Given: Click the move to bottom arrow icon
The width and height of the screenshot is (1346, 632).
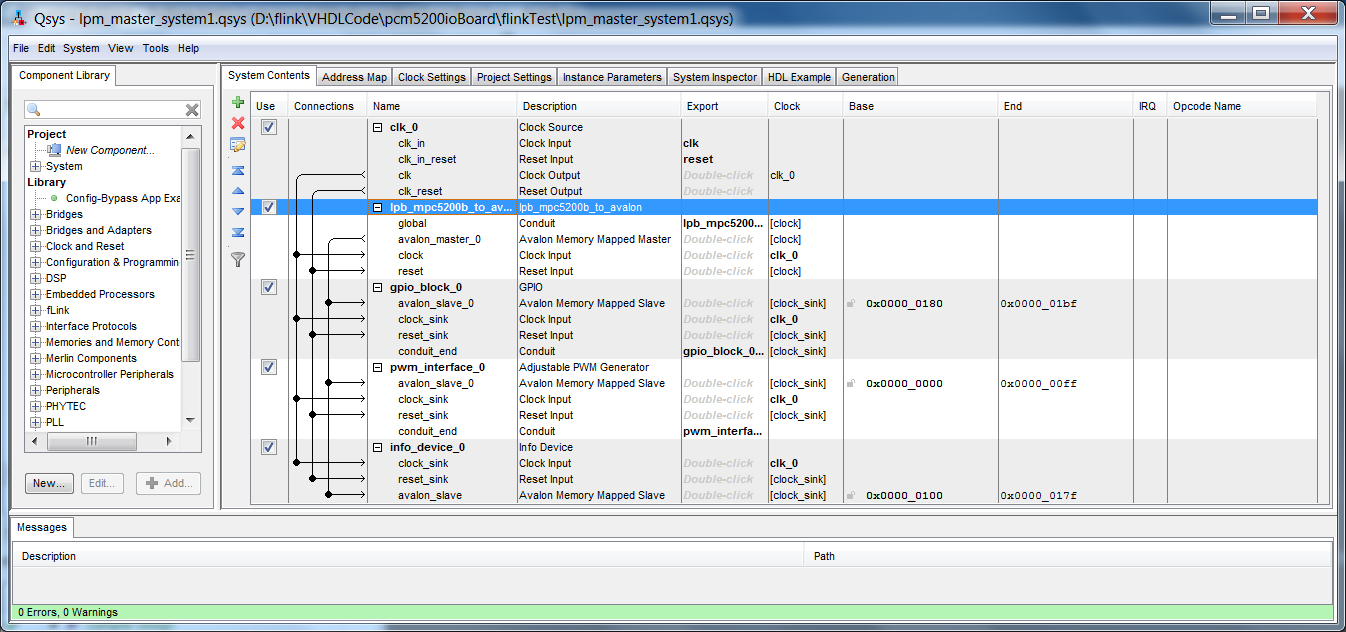Looking at the screenshot, I should tap(238, 232).
